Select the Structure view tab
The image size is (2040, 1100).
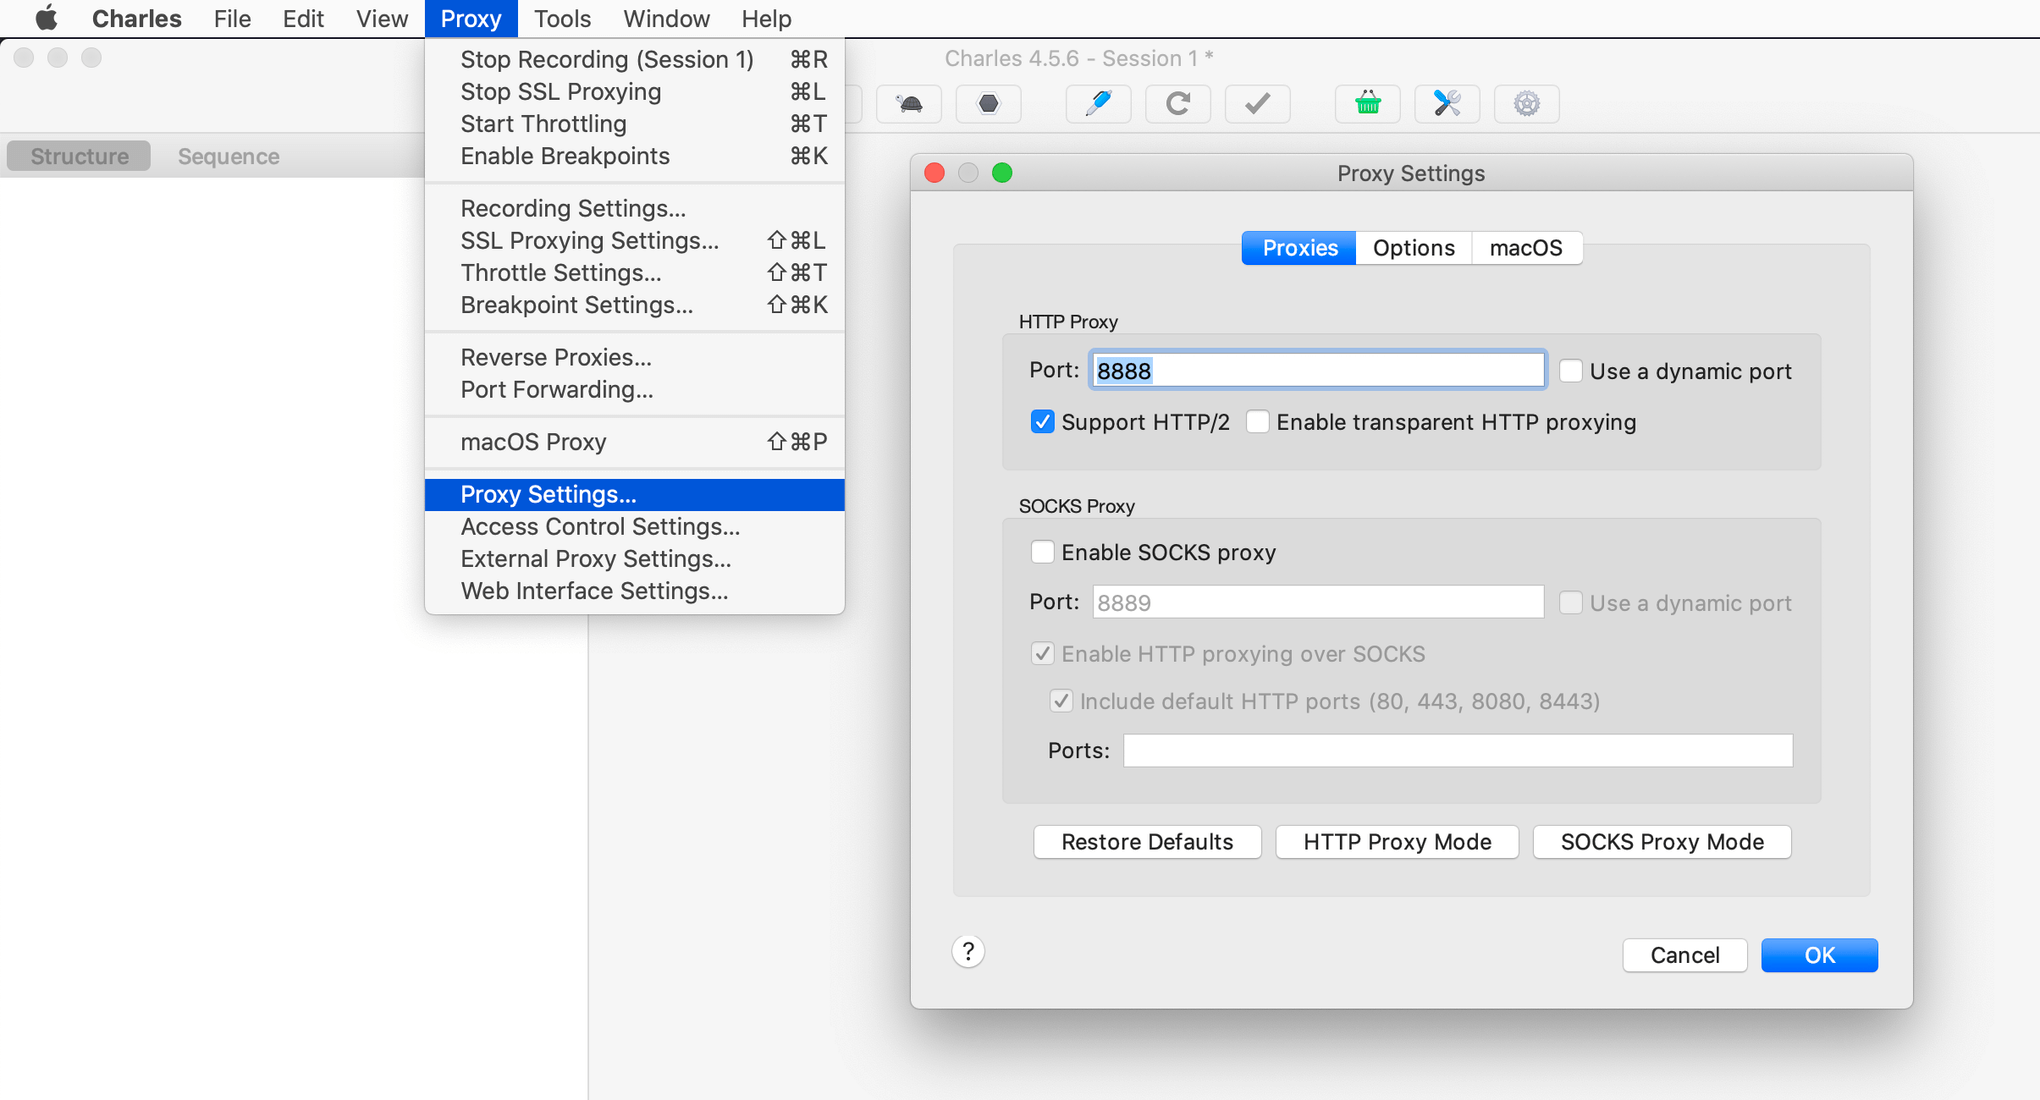tap(79, 156)
